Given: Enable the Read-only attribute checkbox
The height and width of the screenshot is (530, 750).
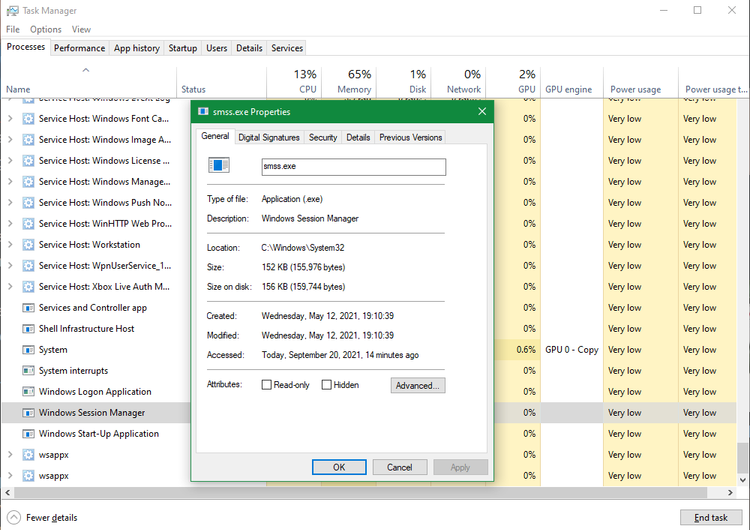Looking at the screenshot, I should click(266, 385).
